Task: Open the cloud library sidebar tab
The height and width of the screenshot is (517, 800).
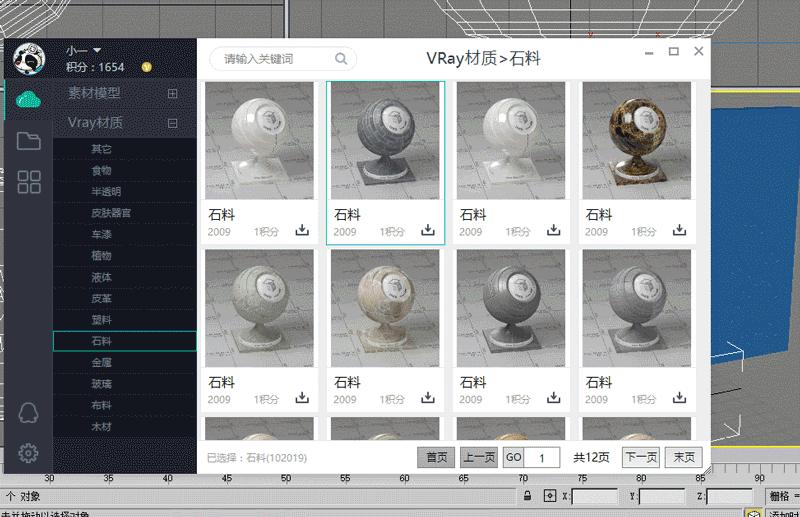Action: pyautogui.click(x=28, y=99)
